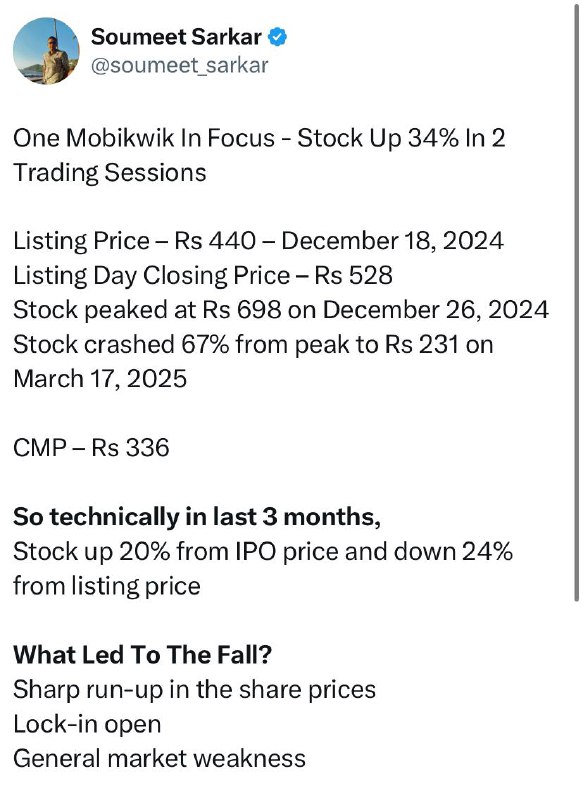Click the 'CMP – Rs 336' line
Screen dimensions: 583x800
(91, 448)
